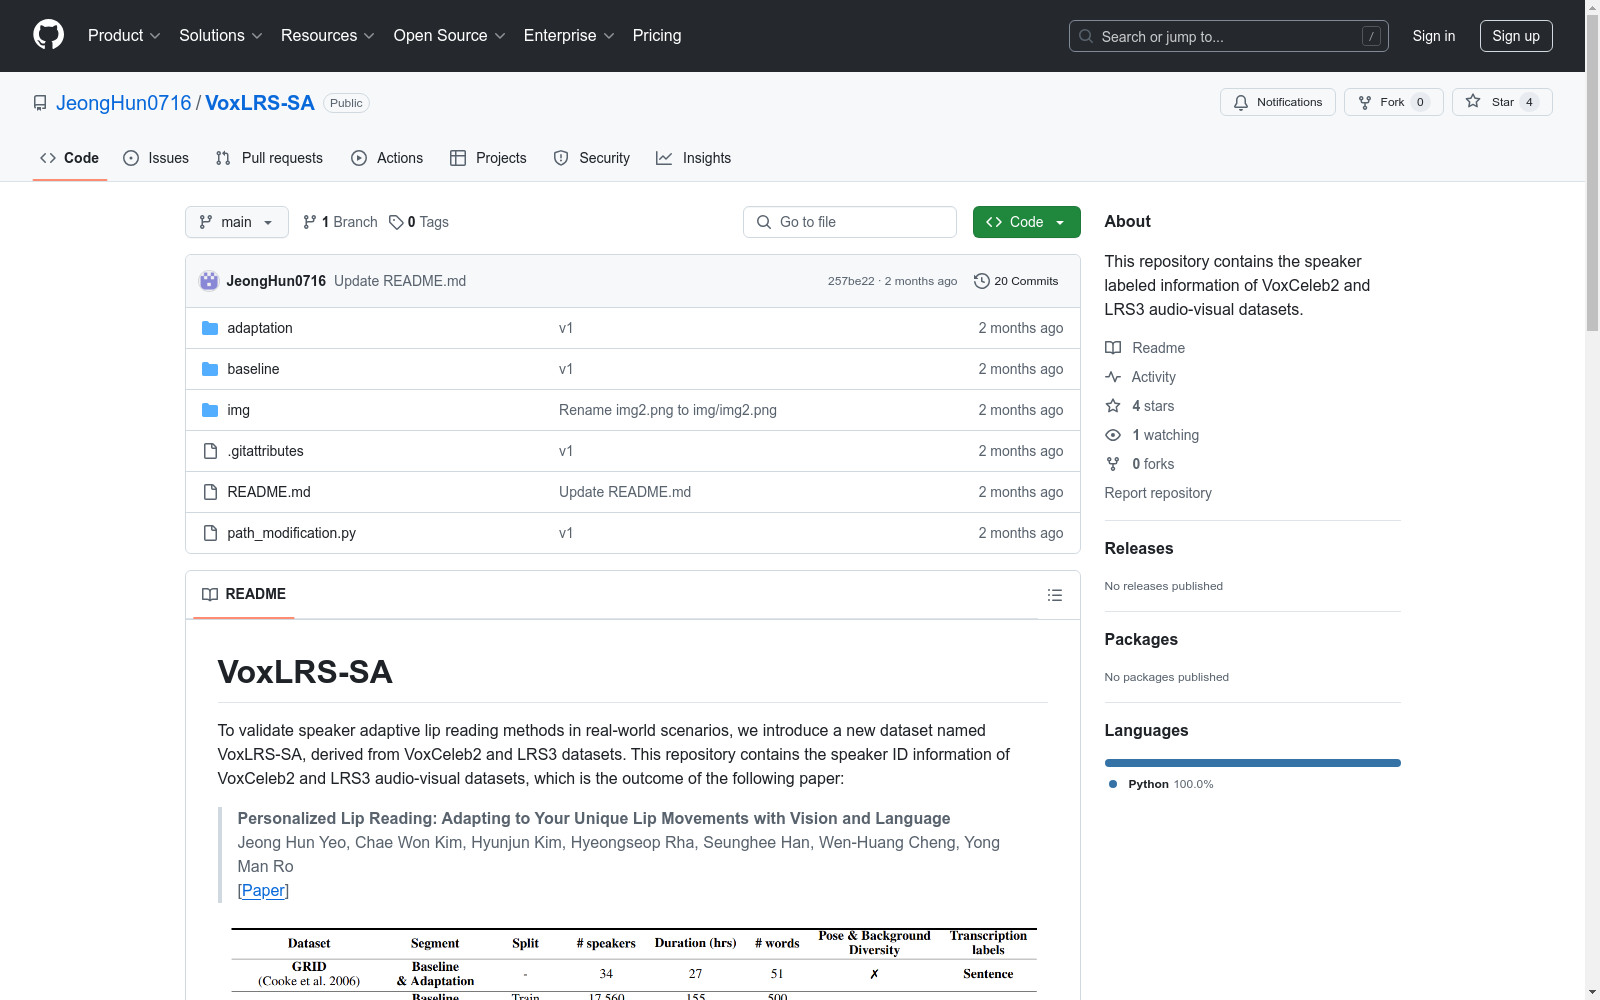Screen dimensions: 1600x1000
Task: Click the Packages heading link
Action: [1141, 639]
